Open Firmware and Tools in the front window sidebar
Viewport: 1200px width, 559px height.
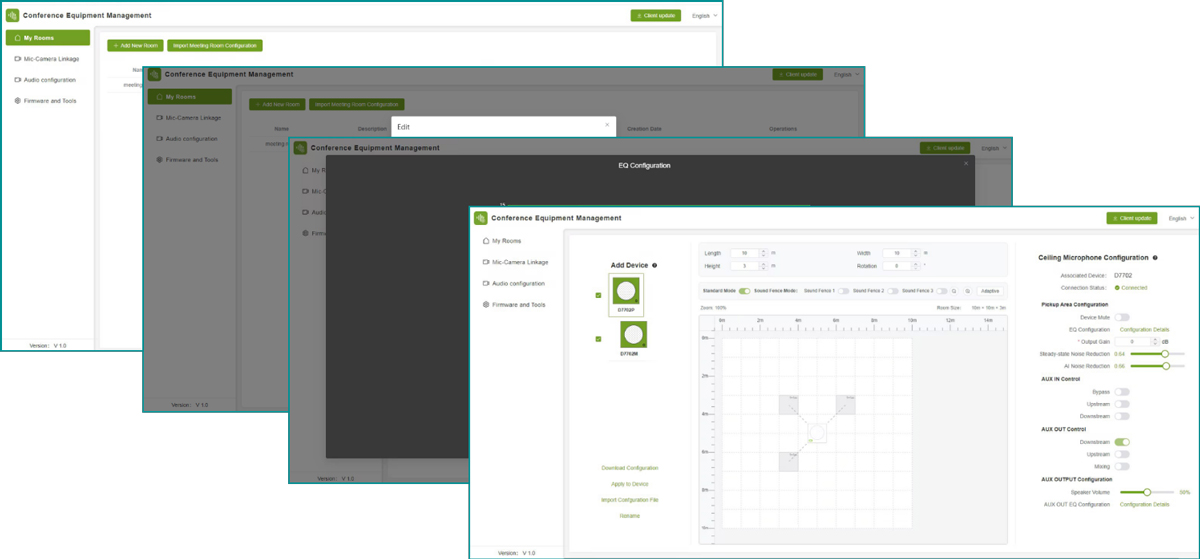coord(514,304)
